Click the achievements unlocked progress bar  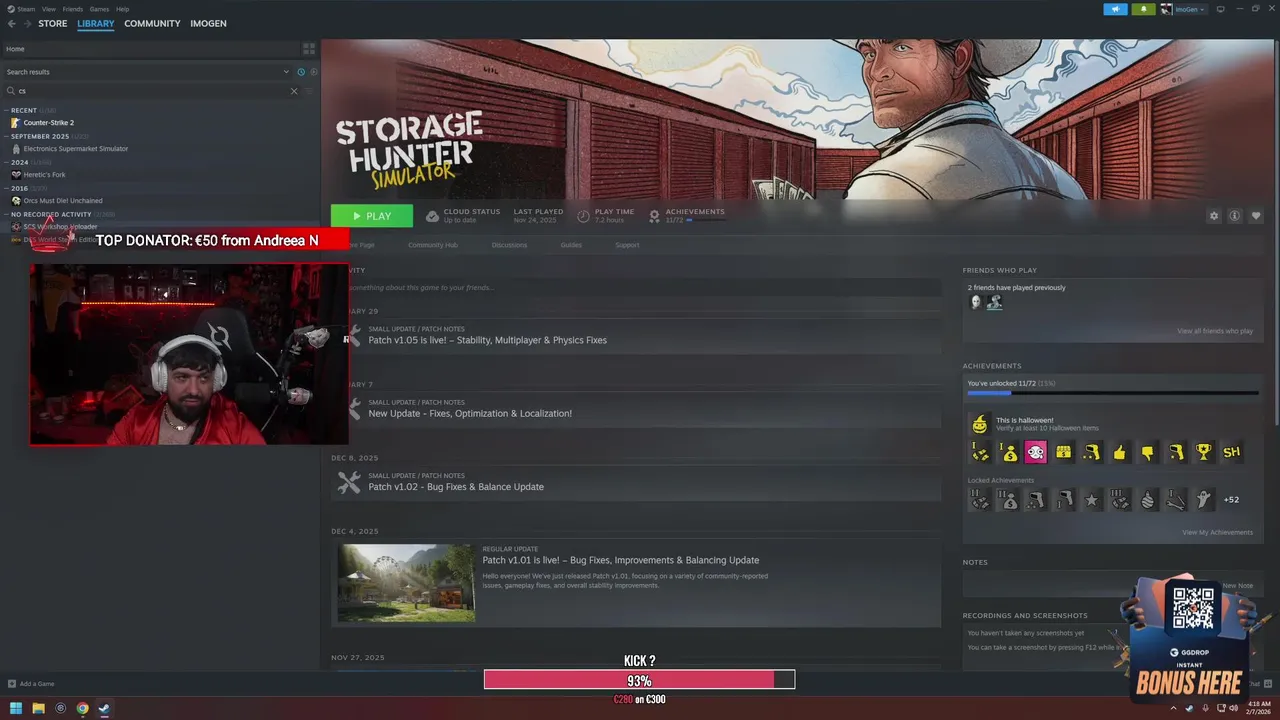coord(1113,393)
